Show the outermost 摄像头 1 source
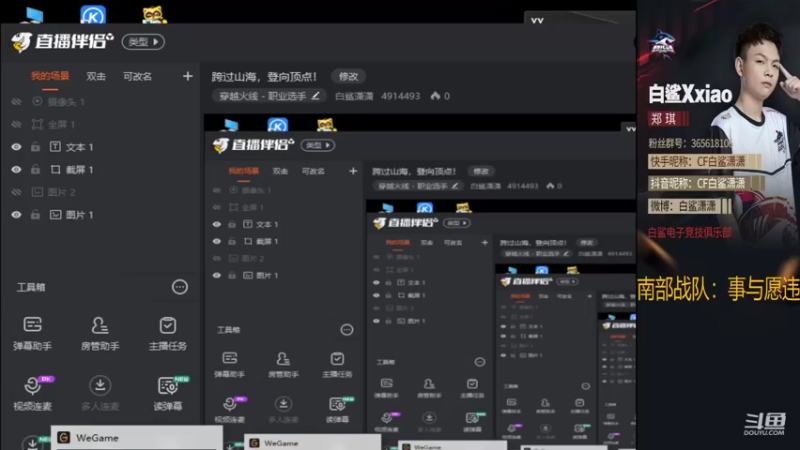This screenshot has width=800, height=450. coord(16,102)
